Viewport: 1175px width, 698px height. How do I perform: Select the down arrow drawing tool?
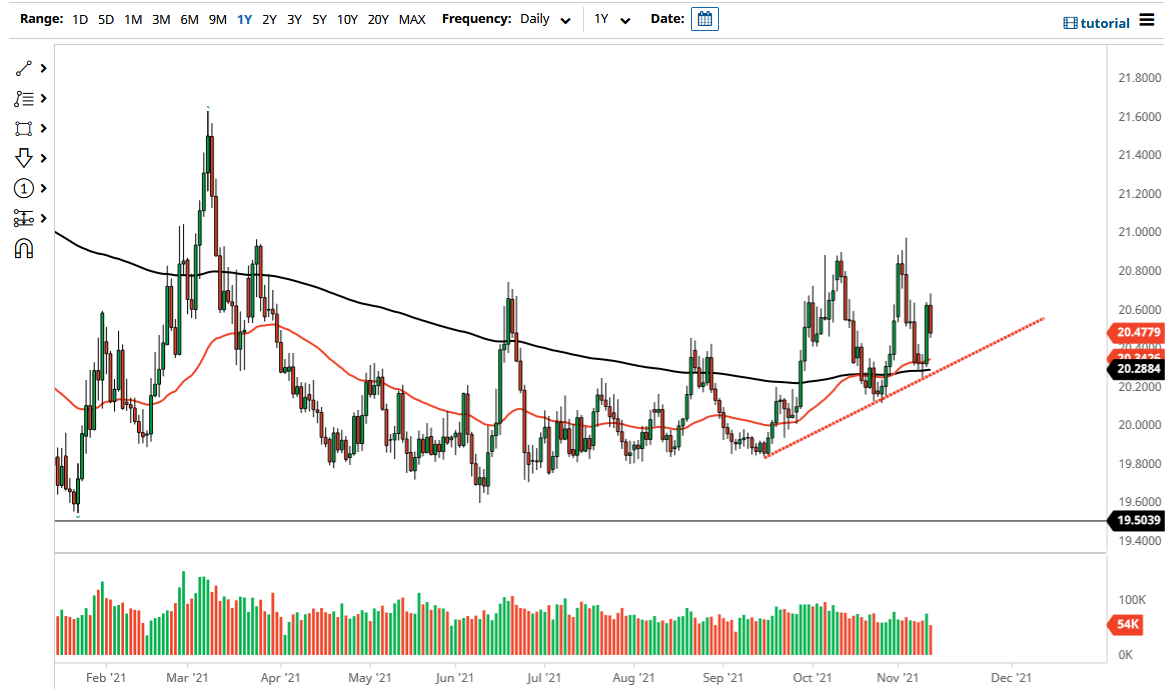click(x=25, y=158)
